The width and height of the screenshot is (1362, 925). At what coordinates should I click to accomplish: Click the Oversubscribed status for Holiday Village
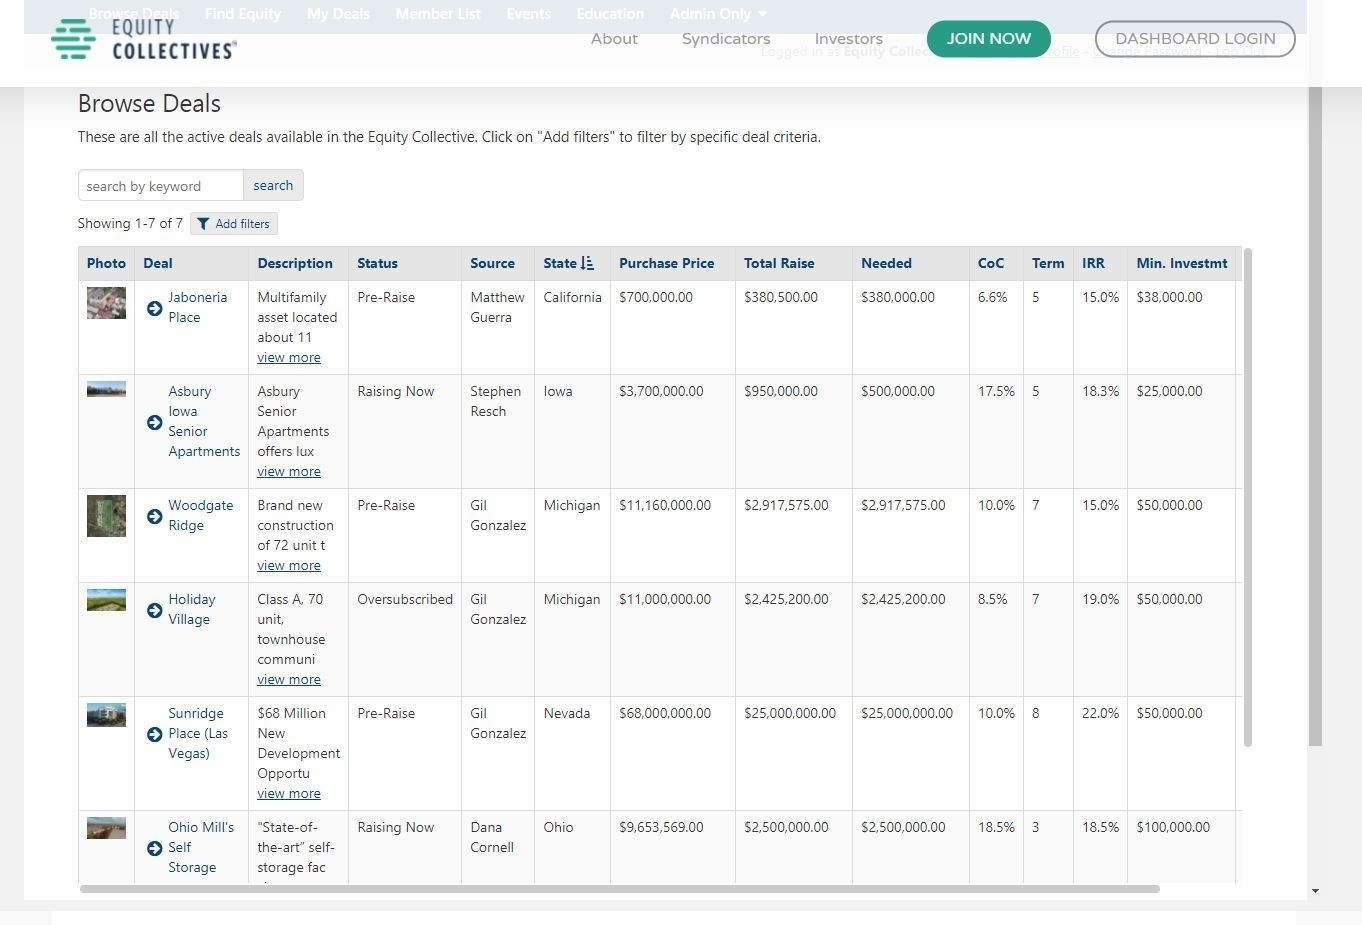click(405, 600)
